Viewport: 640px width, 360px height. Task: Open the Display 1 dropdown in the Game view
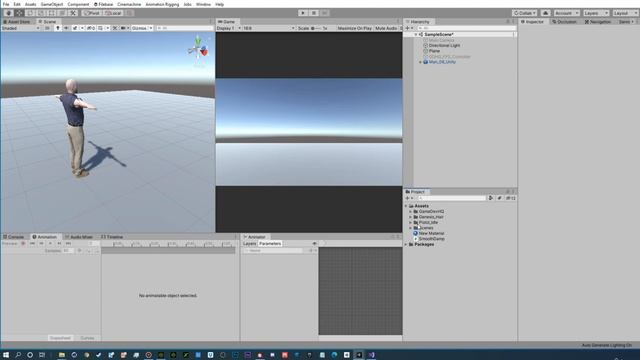[x=229, y=28]
